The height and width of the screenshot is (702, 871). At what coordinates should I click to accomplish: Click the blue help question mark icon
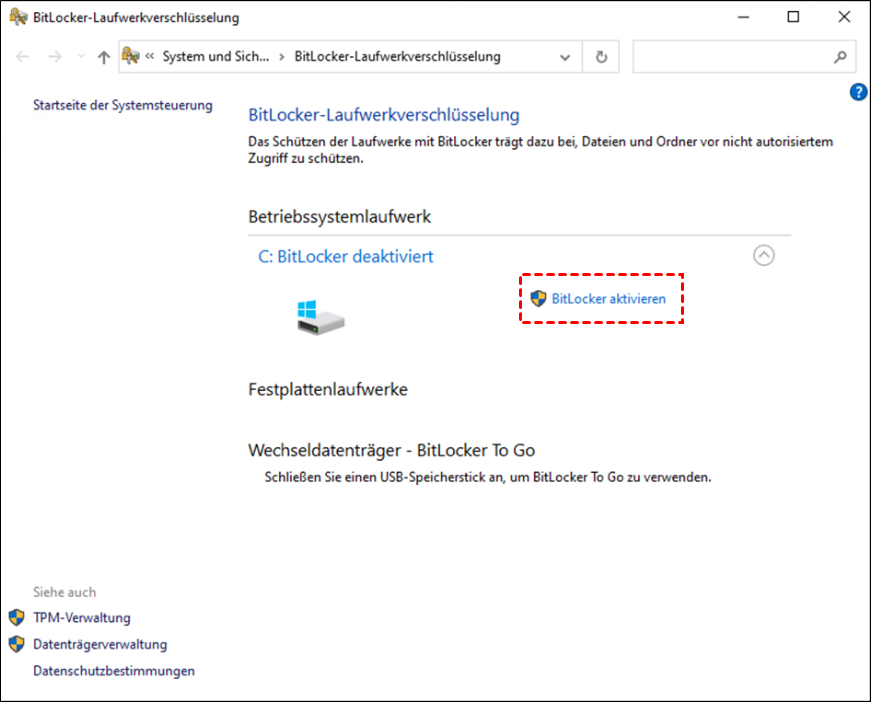(858, 92)
